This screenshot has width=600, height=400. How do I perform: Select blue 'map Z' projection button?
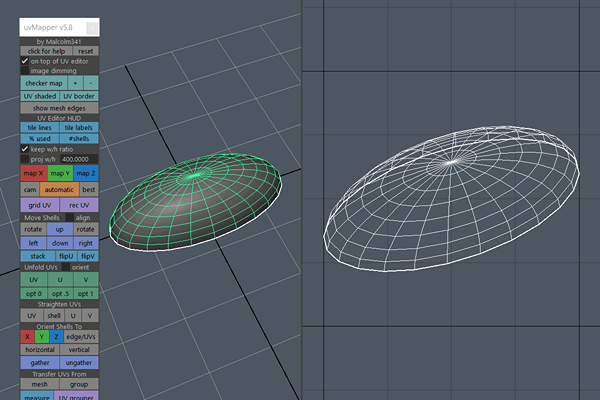86,174
